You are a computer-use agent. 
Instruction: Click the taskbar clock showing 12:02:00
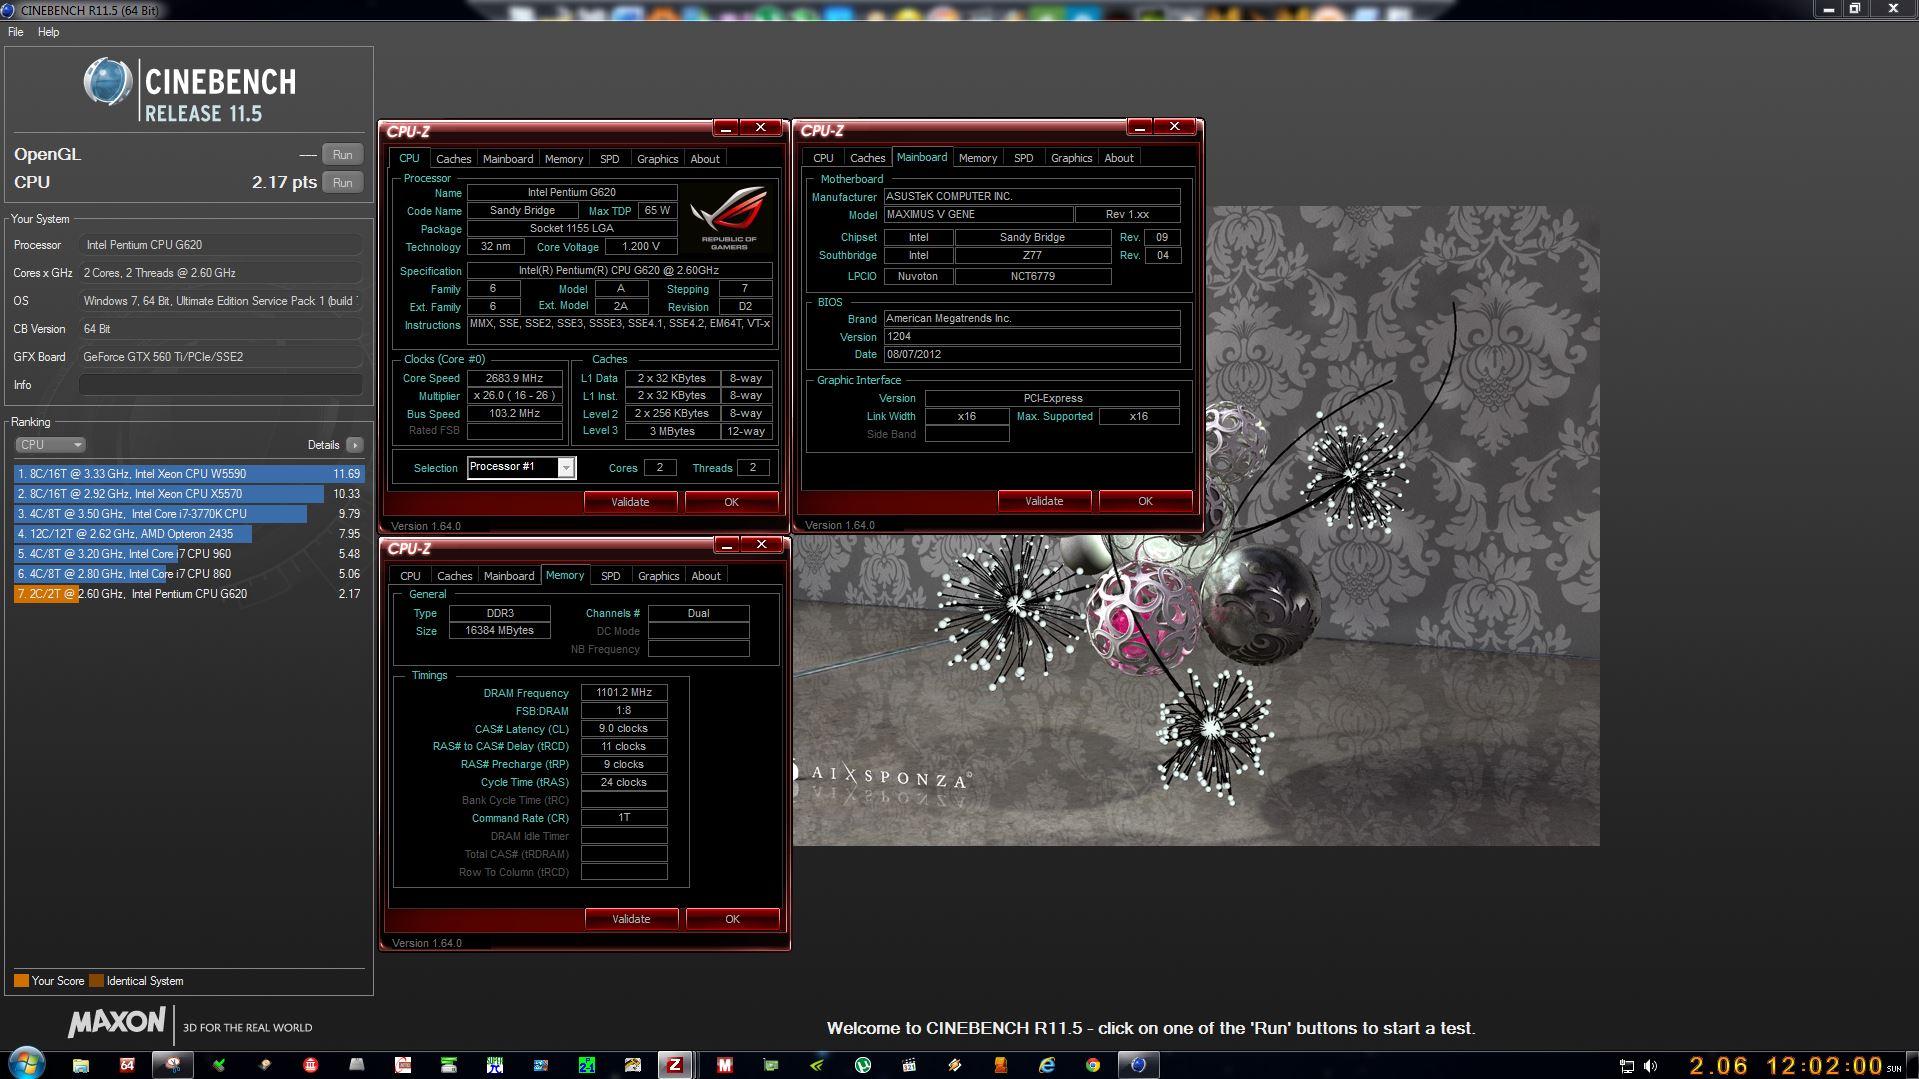tap(1825, 1066)
